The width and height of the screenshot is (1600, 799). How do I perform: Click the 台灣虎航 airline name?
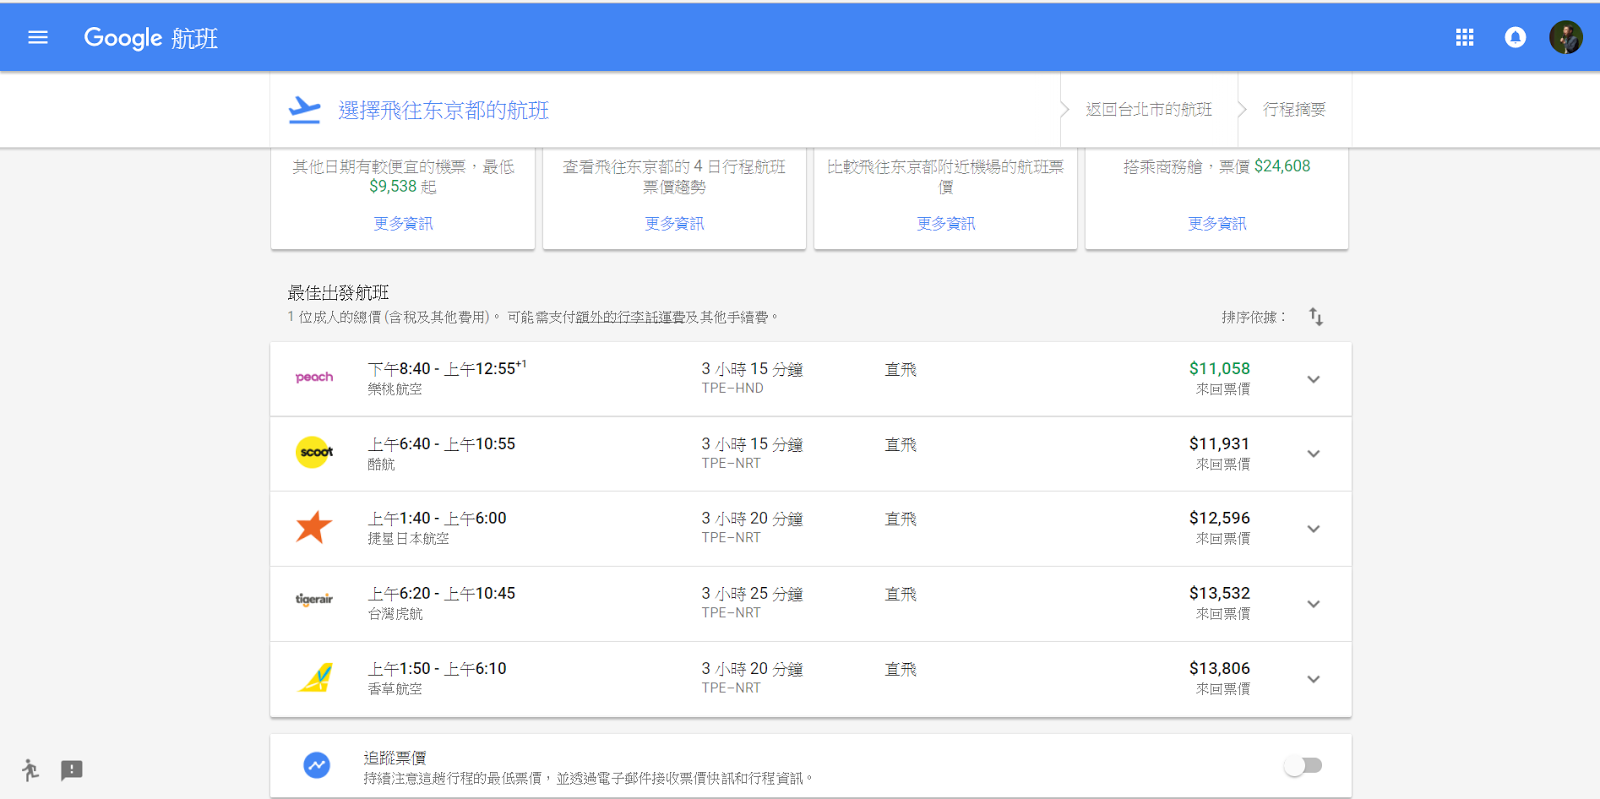pyautogui.click(x=395, y=614)
